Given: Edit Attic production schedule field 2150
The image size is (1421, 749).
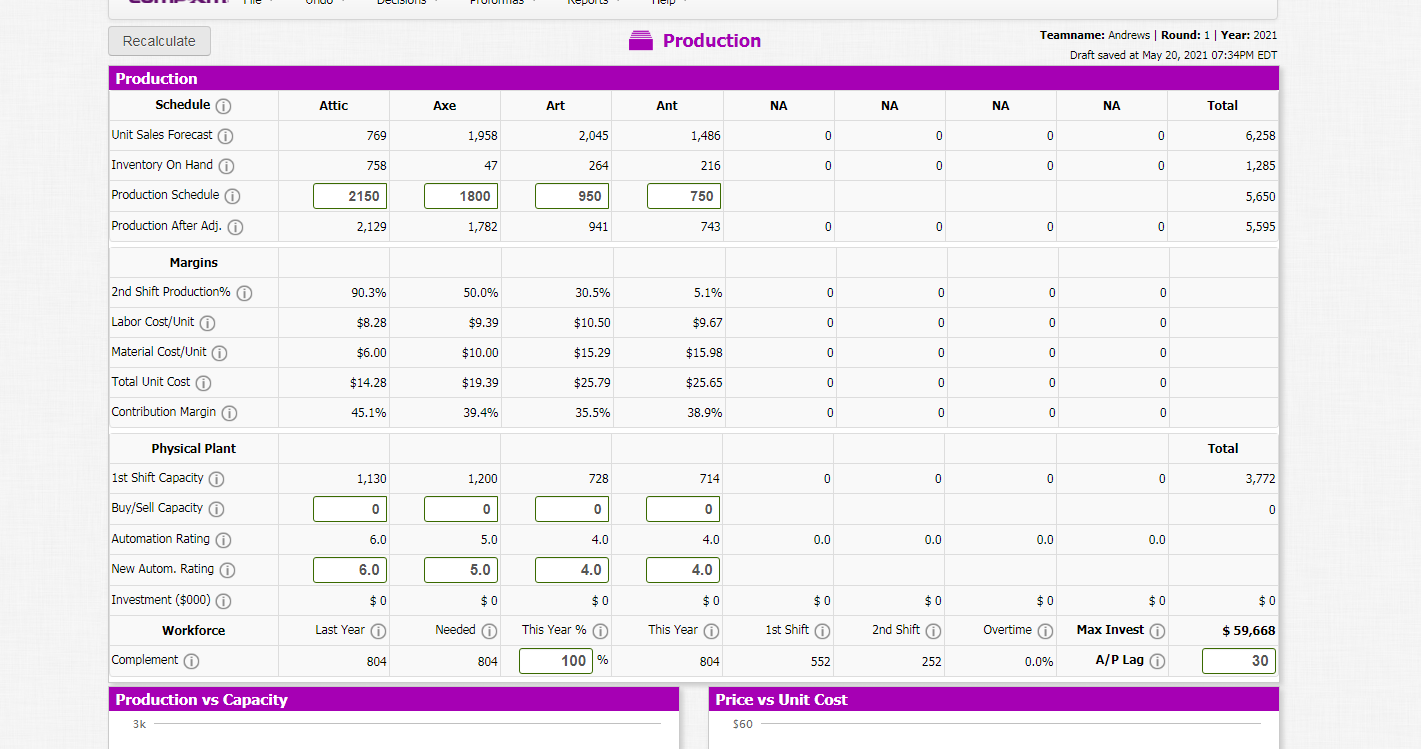Looking at the screenshot, I should (350, 196).
